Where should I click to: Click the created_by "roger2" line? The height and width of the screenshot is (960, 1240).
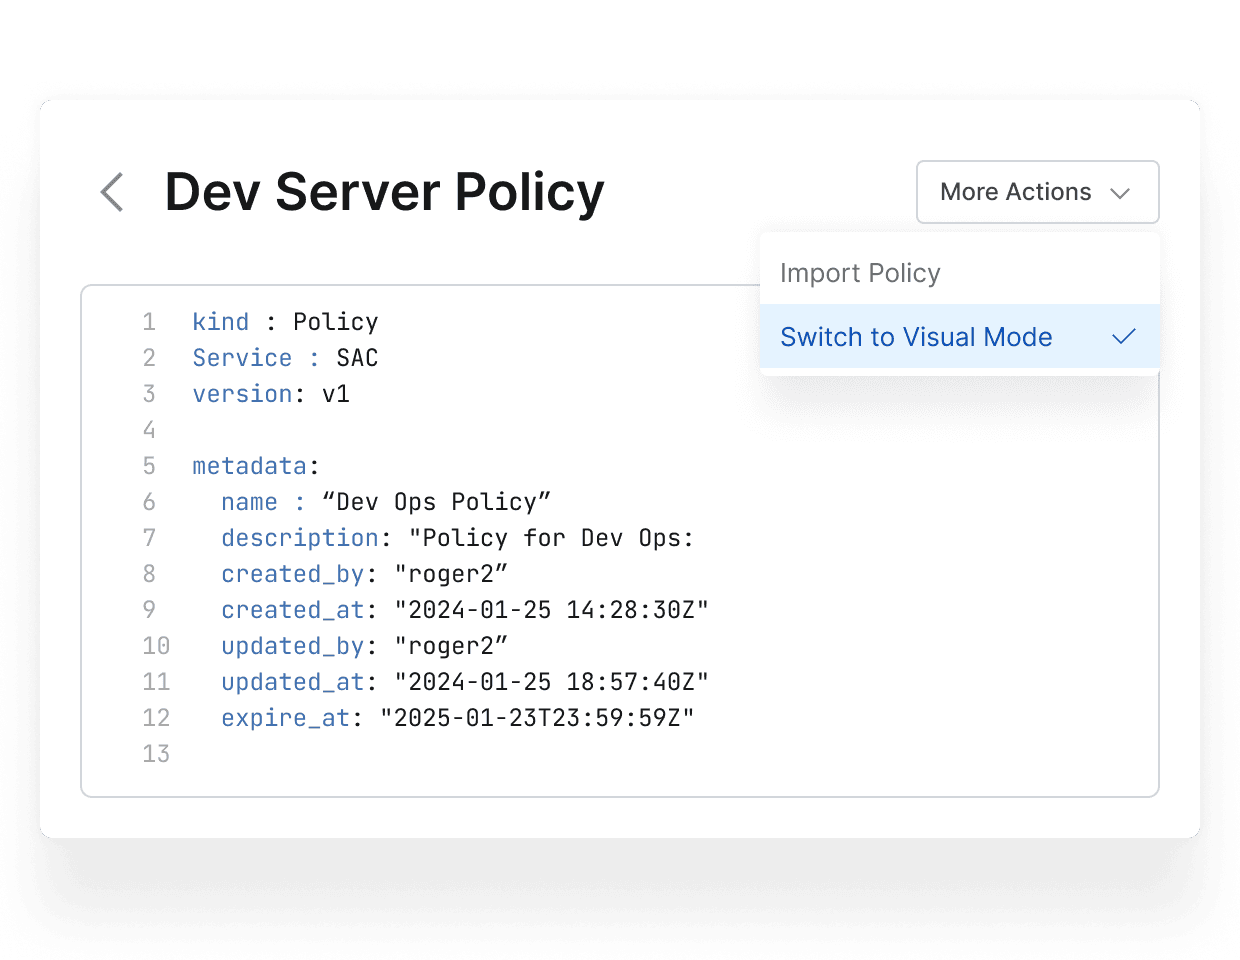[364, 574]
